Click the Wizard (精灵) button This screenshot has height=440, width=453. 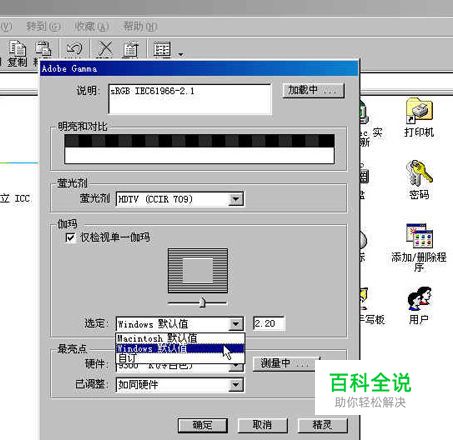tap(322, 425)
